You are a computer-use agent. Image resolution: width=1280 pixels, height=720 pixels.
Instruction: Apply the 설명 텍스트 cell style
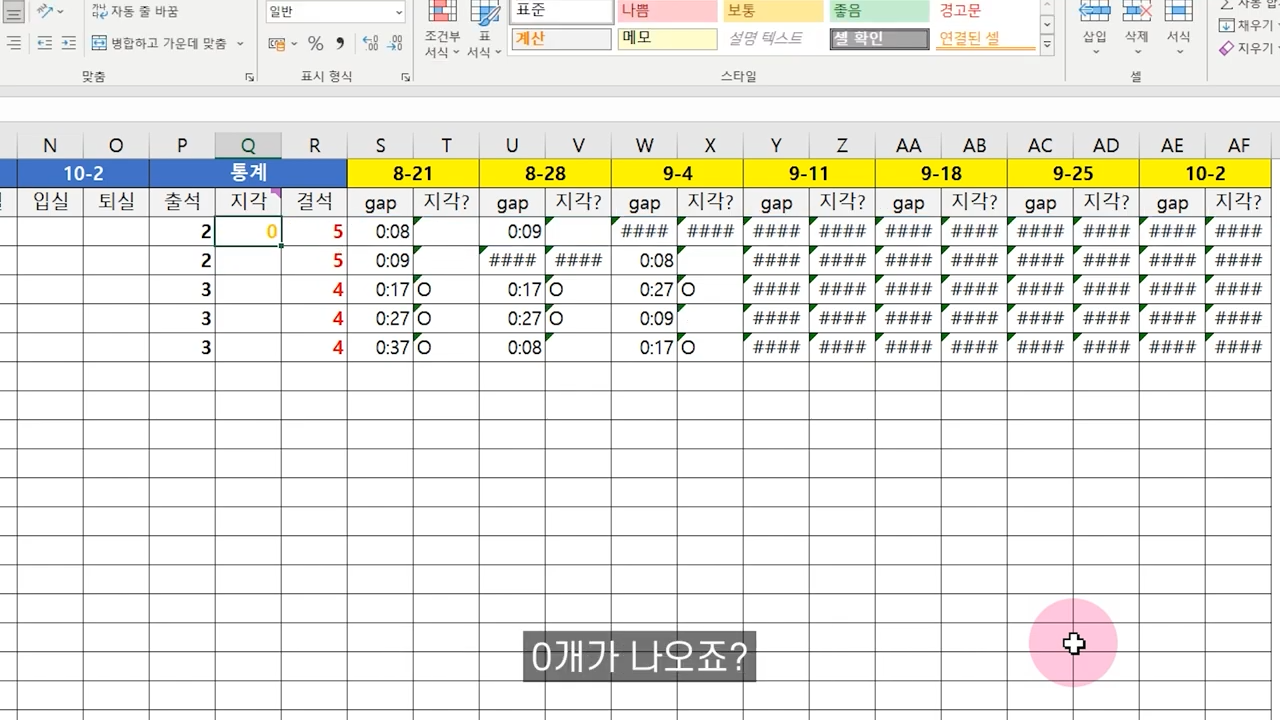(773, 39)
